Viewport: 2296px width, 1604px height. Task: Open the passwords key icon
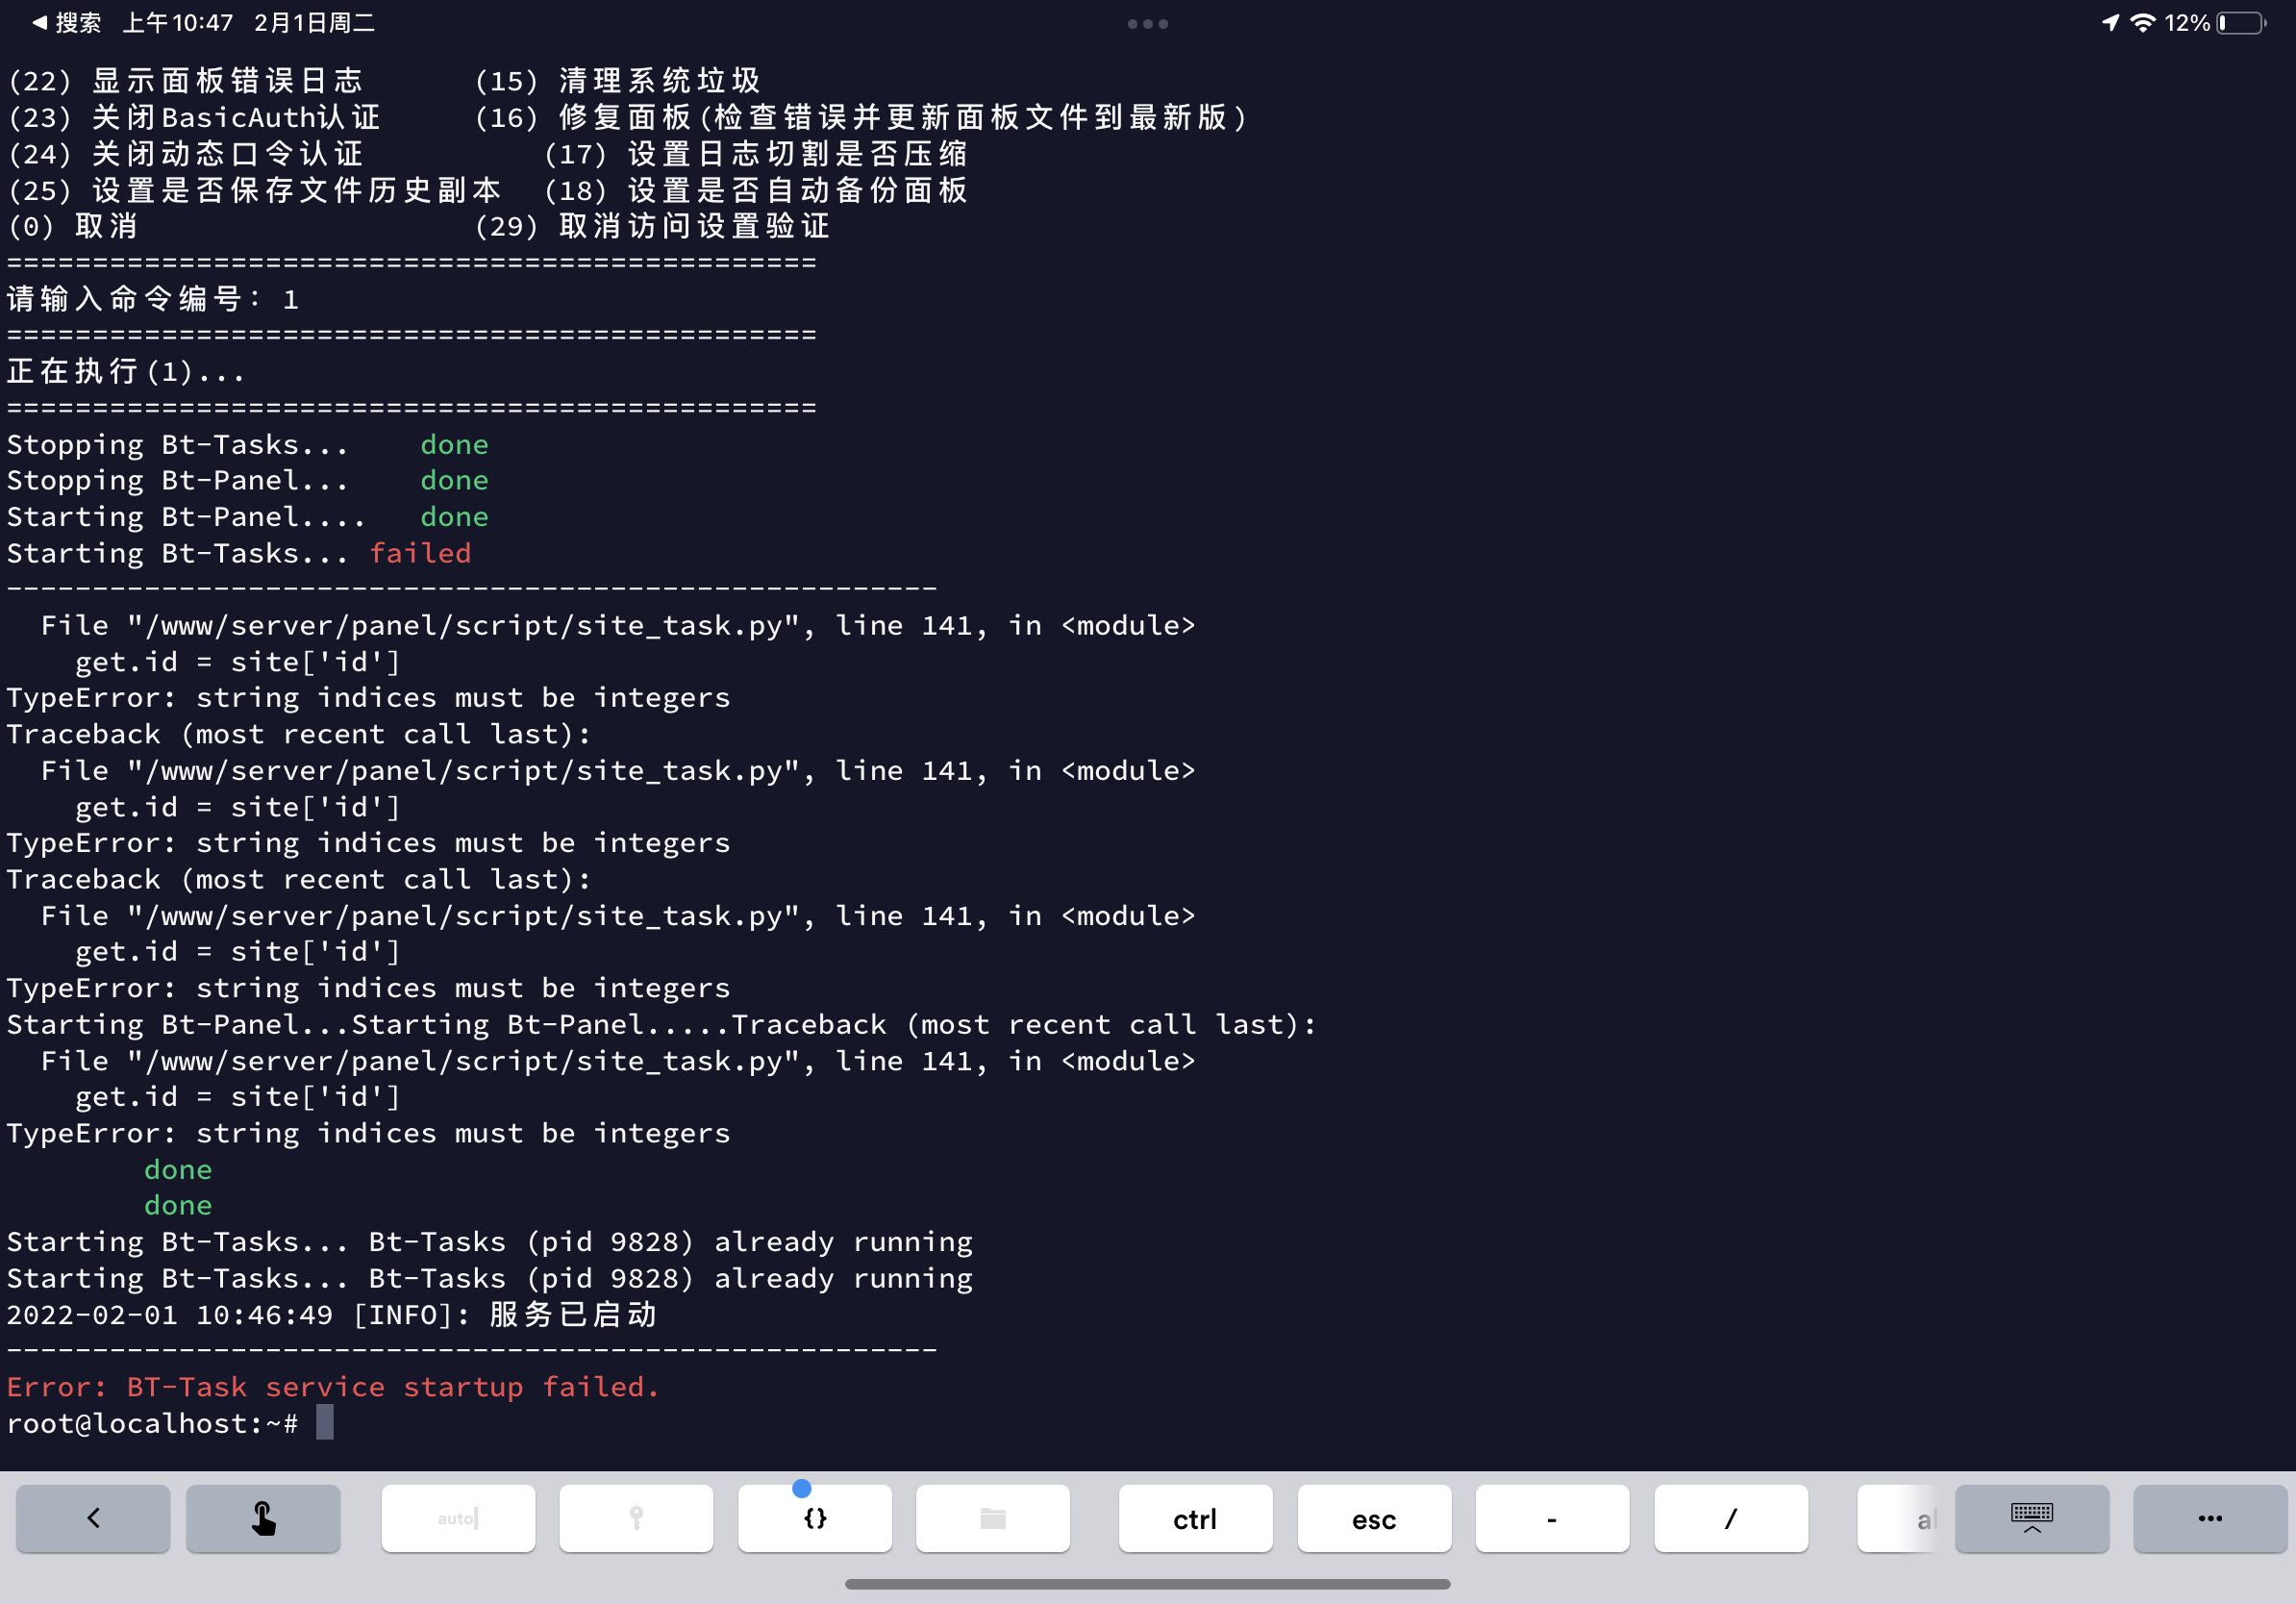[636, 1518]
